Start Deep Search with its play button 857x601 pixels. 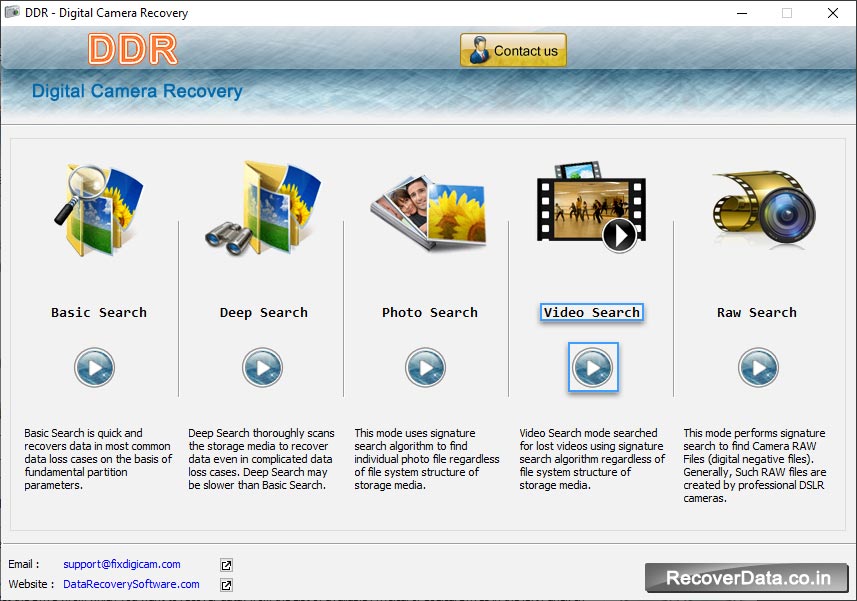click(x=262, y=367)
